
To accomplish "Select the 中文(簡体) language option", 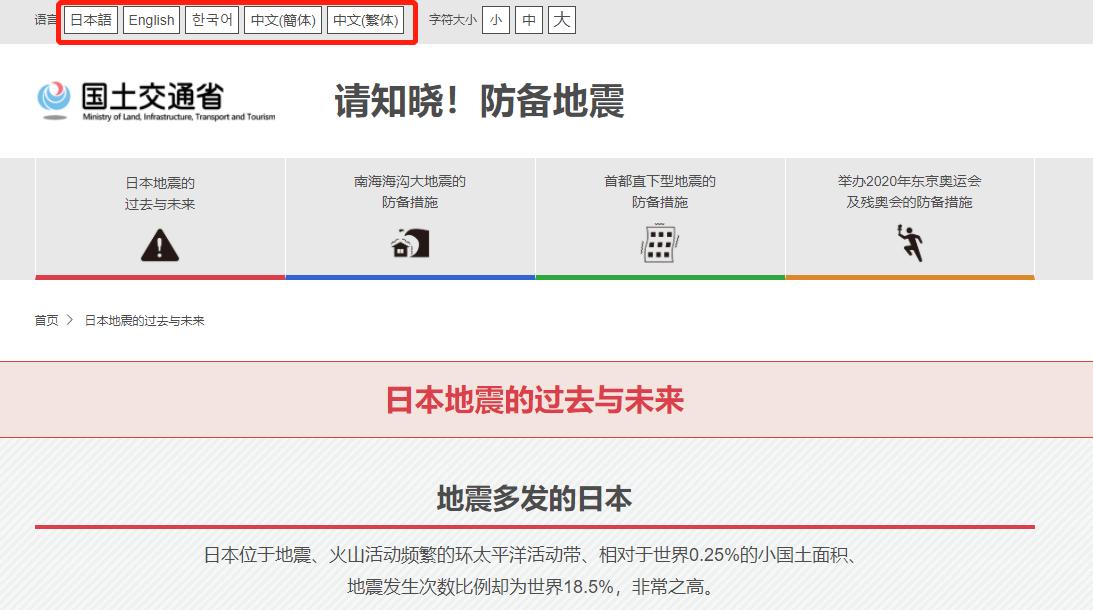I will pyautogui.click(x=283, y=20).
